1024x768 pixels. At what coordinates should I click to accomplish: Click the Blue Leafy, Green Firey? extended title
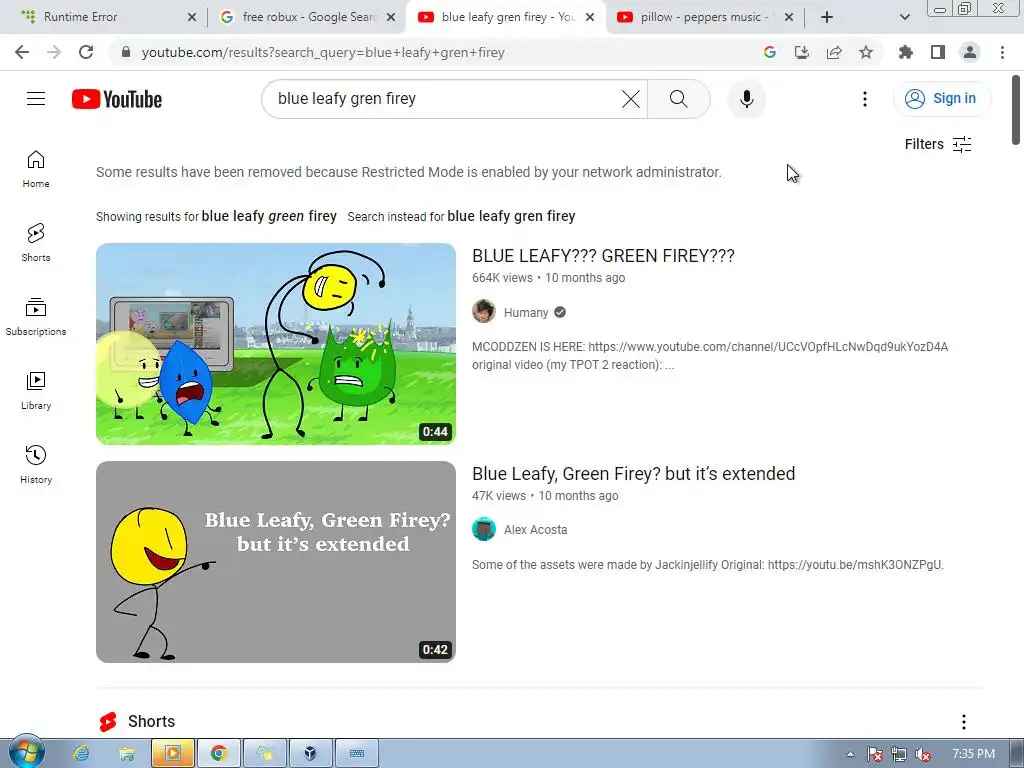633,473
